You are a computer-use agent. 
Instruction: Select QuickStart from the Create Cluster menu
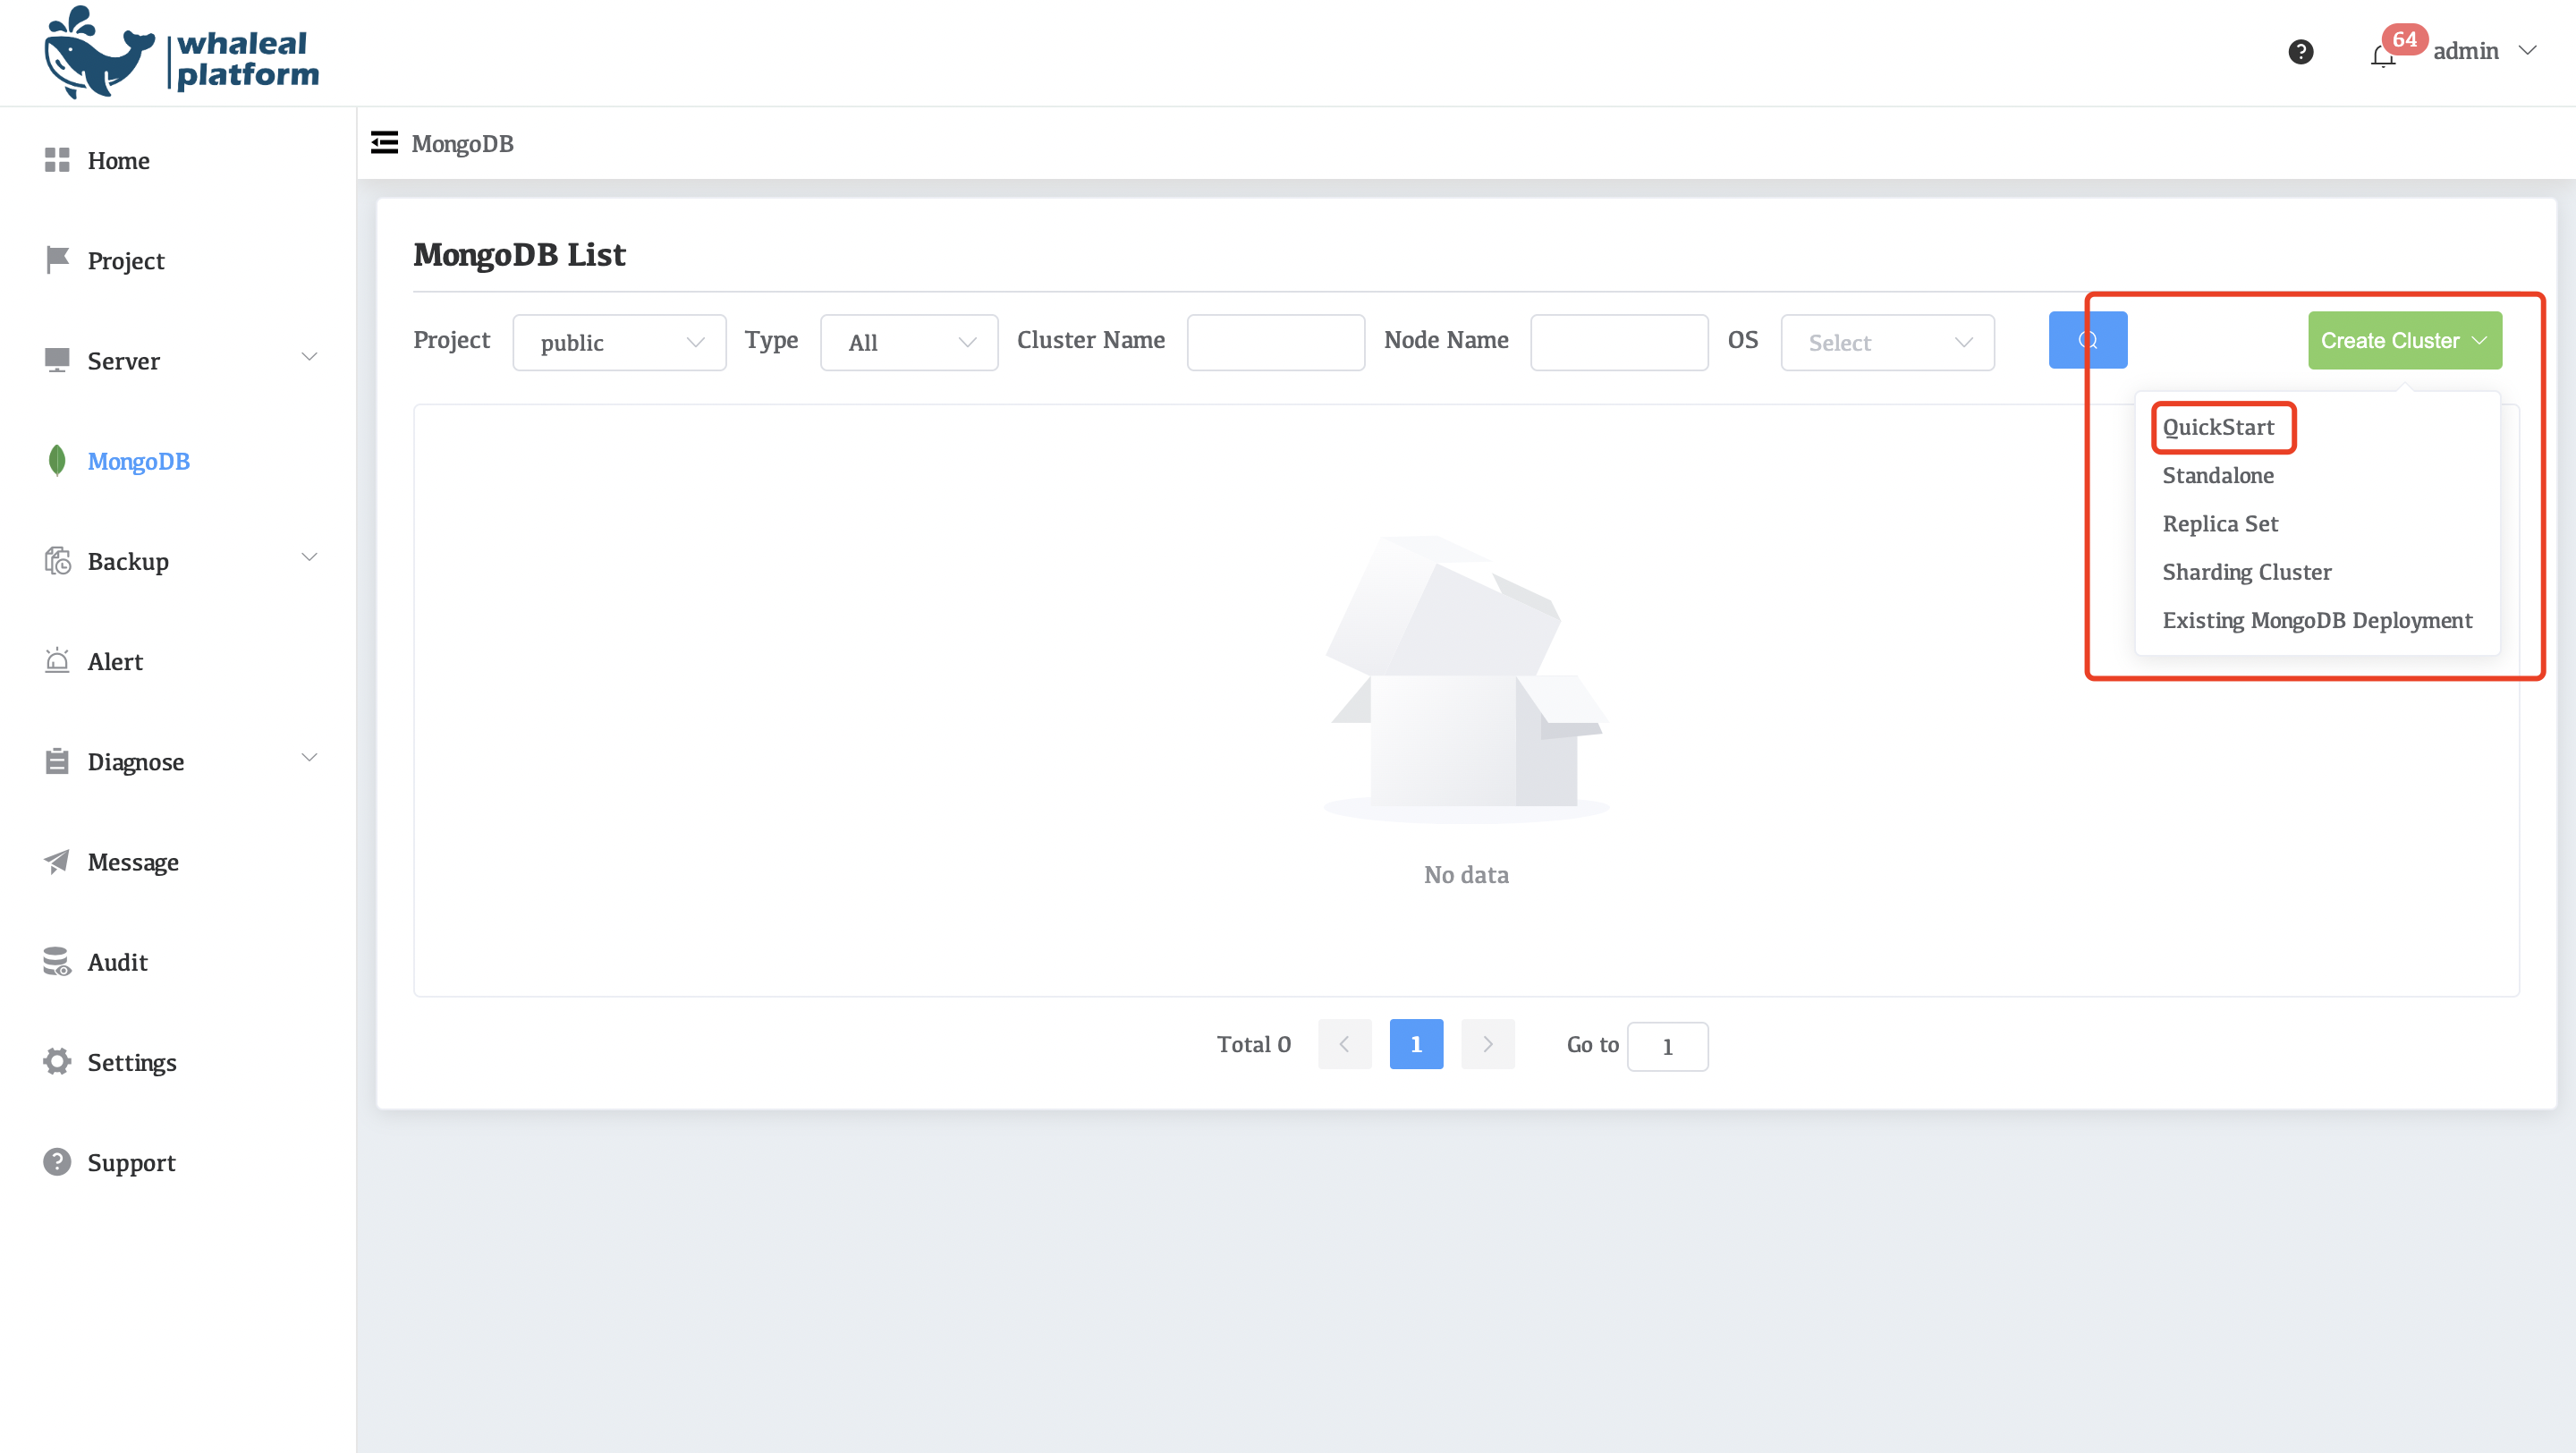[x=2222, y=427]
